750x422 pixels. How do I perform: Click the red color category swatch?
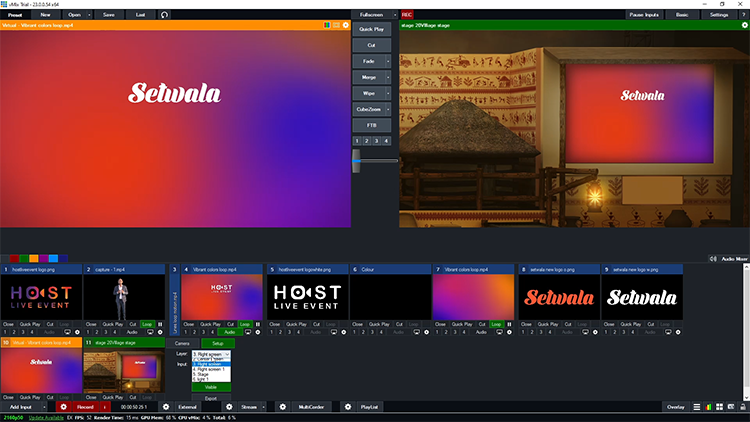tap(16, 258)
